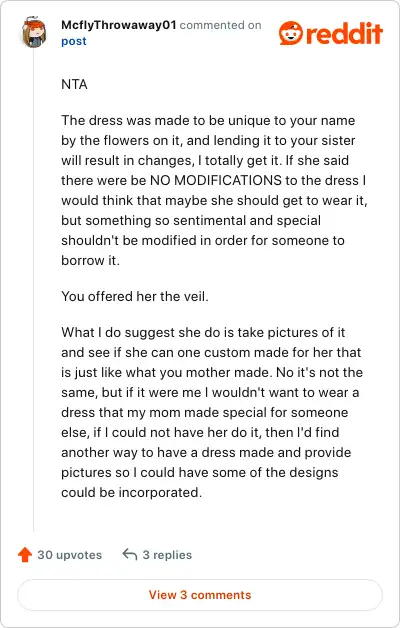Image resolution: width=400 pixels, height=628 pixels.
Task: Click the "3 replies" label
Action: click(x=167, y=555)
